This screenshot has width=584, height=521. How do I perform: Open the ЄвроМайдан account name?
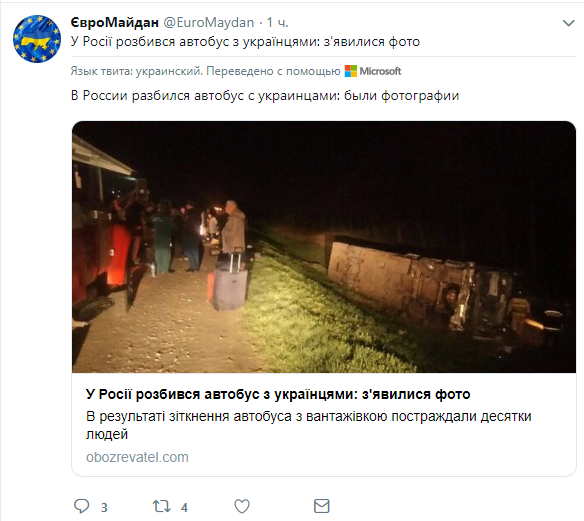tap(115, 23)
